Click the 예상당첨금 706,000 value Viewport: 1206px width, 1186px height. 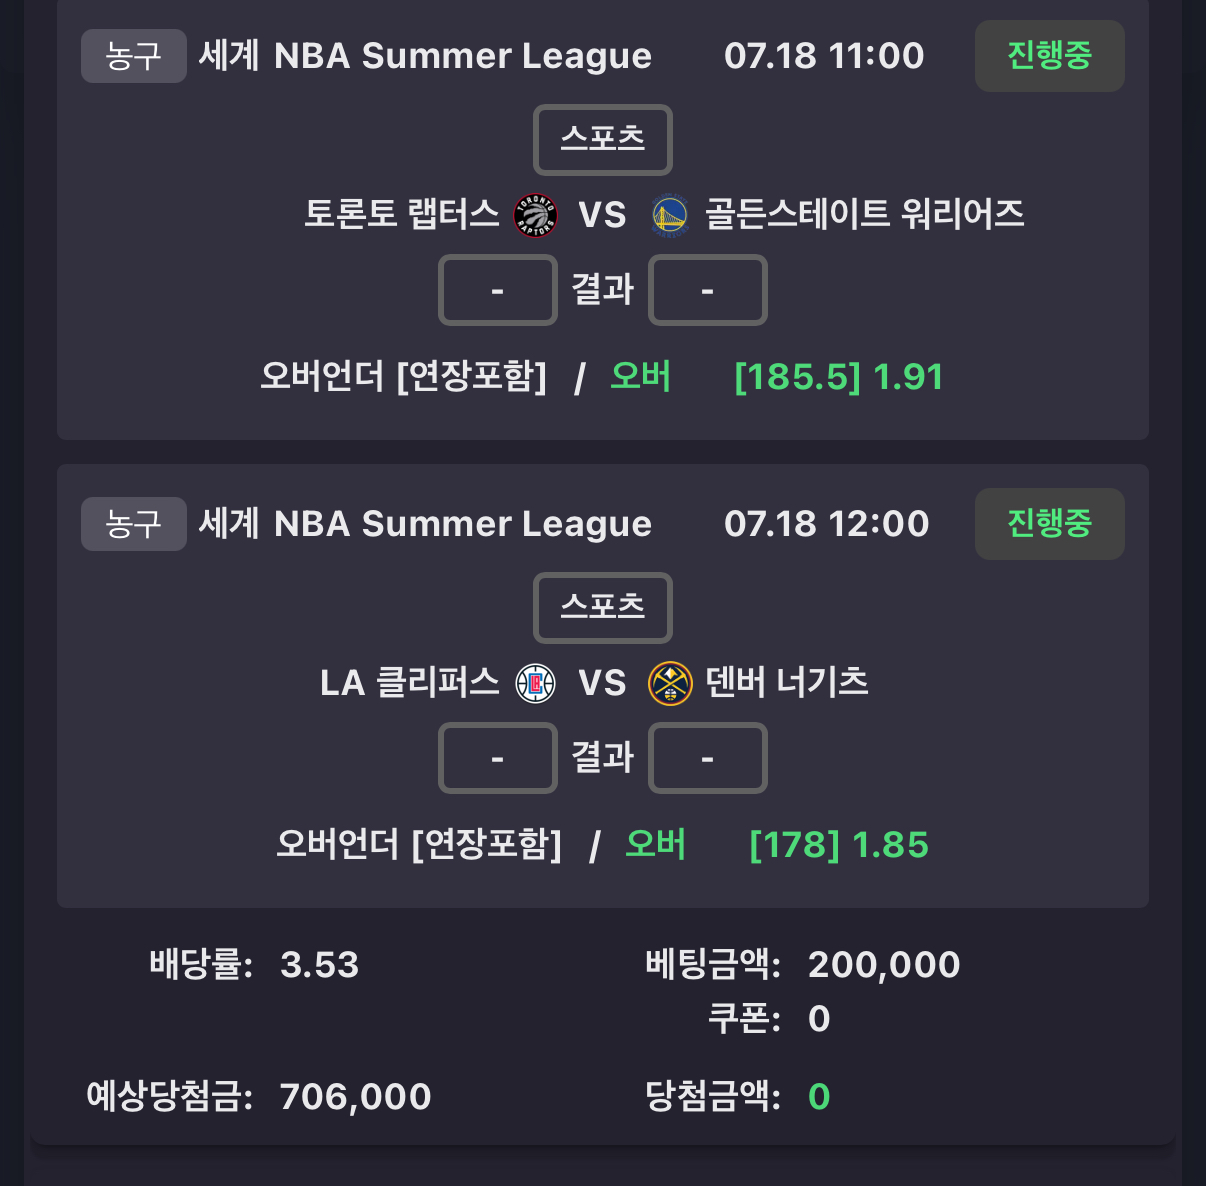point(356,1097)
